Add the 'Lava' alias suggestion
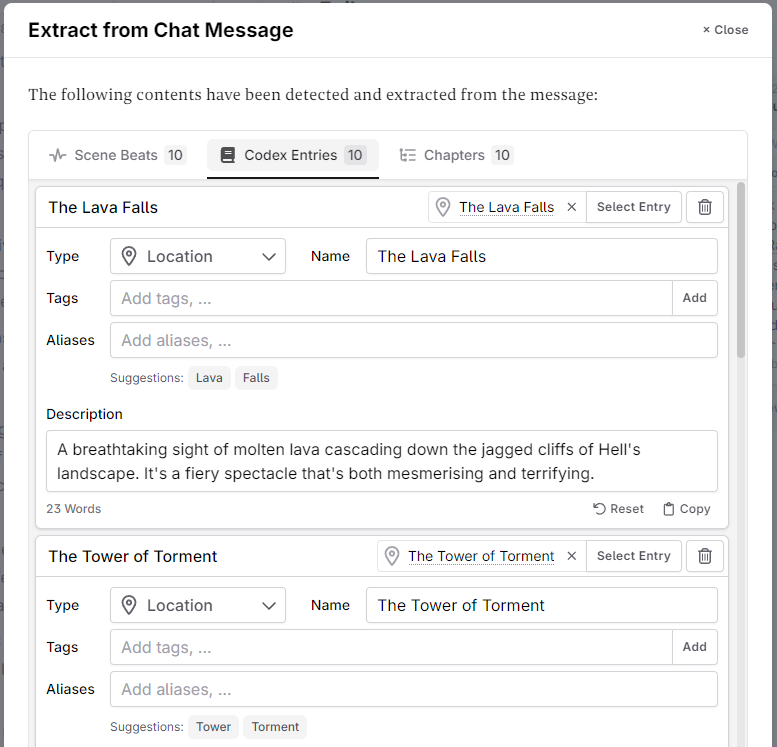Viewport: 777px width, 747px height. click(209, 378)
